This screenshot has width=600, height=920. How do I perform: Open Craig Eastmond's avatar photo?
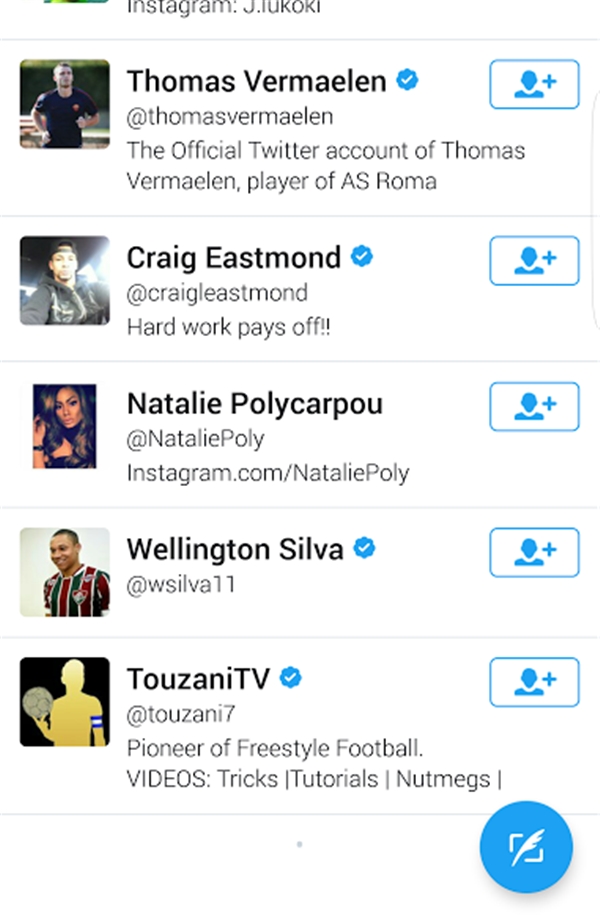tap(65, 280)
